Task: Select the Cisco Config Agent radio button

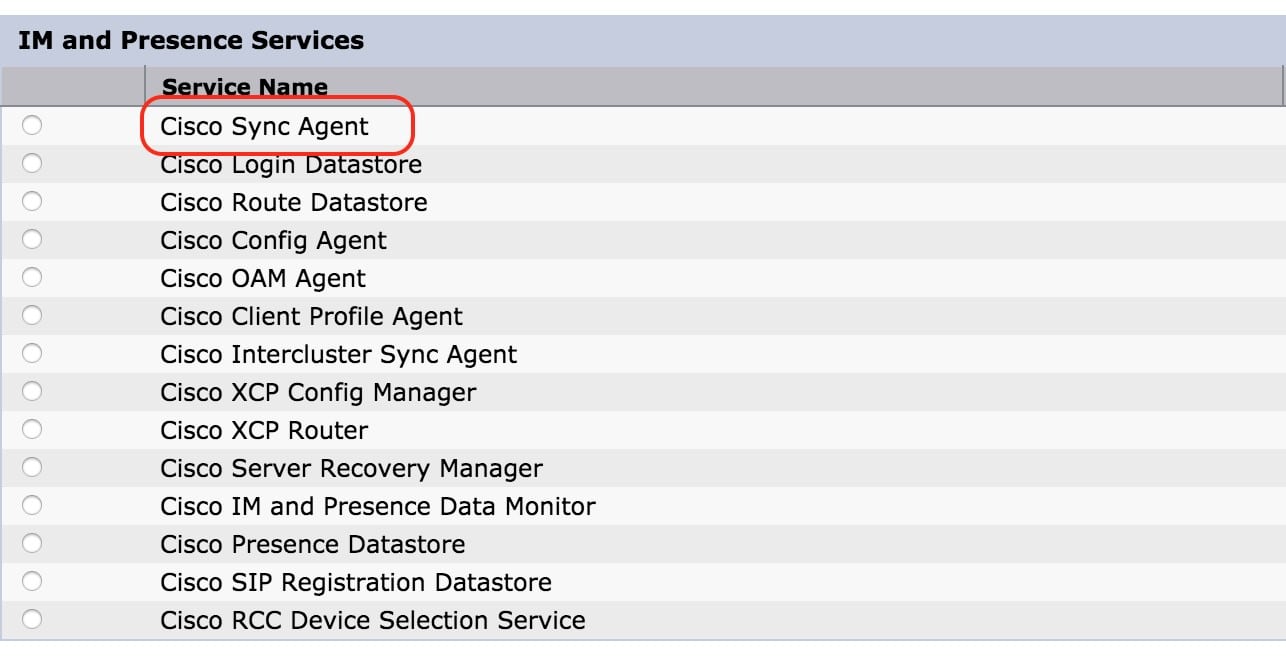Action: pyautogui.click(x=33, y=240)
